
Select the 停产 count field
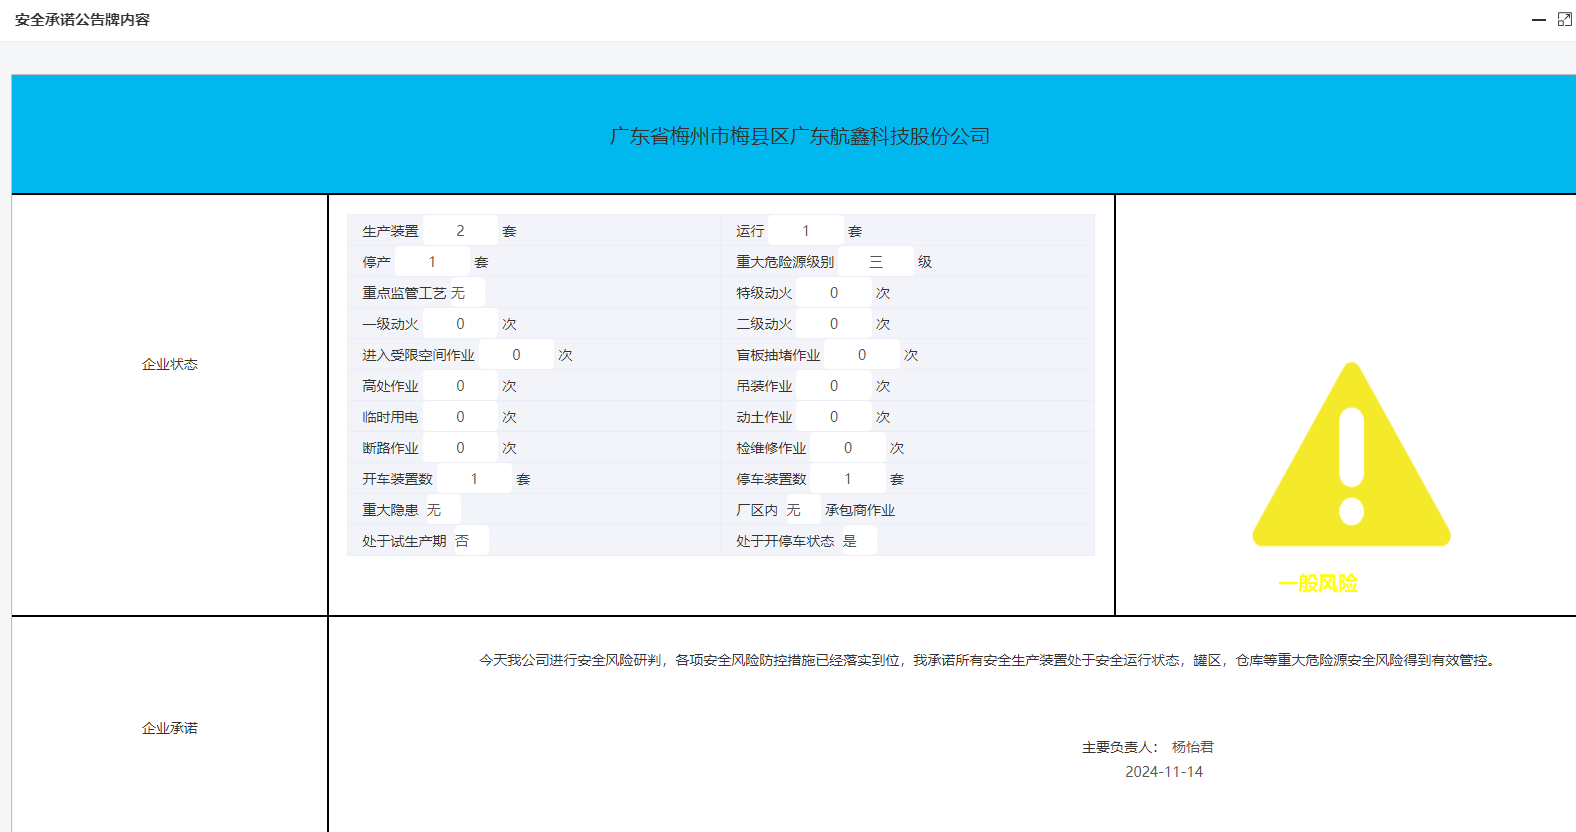point(432,262)
